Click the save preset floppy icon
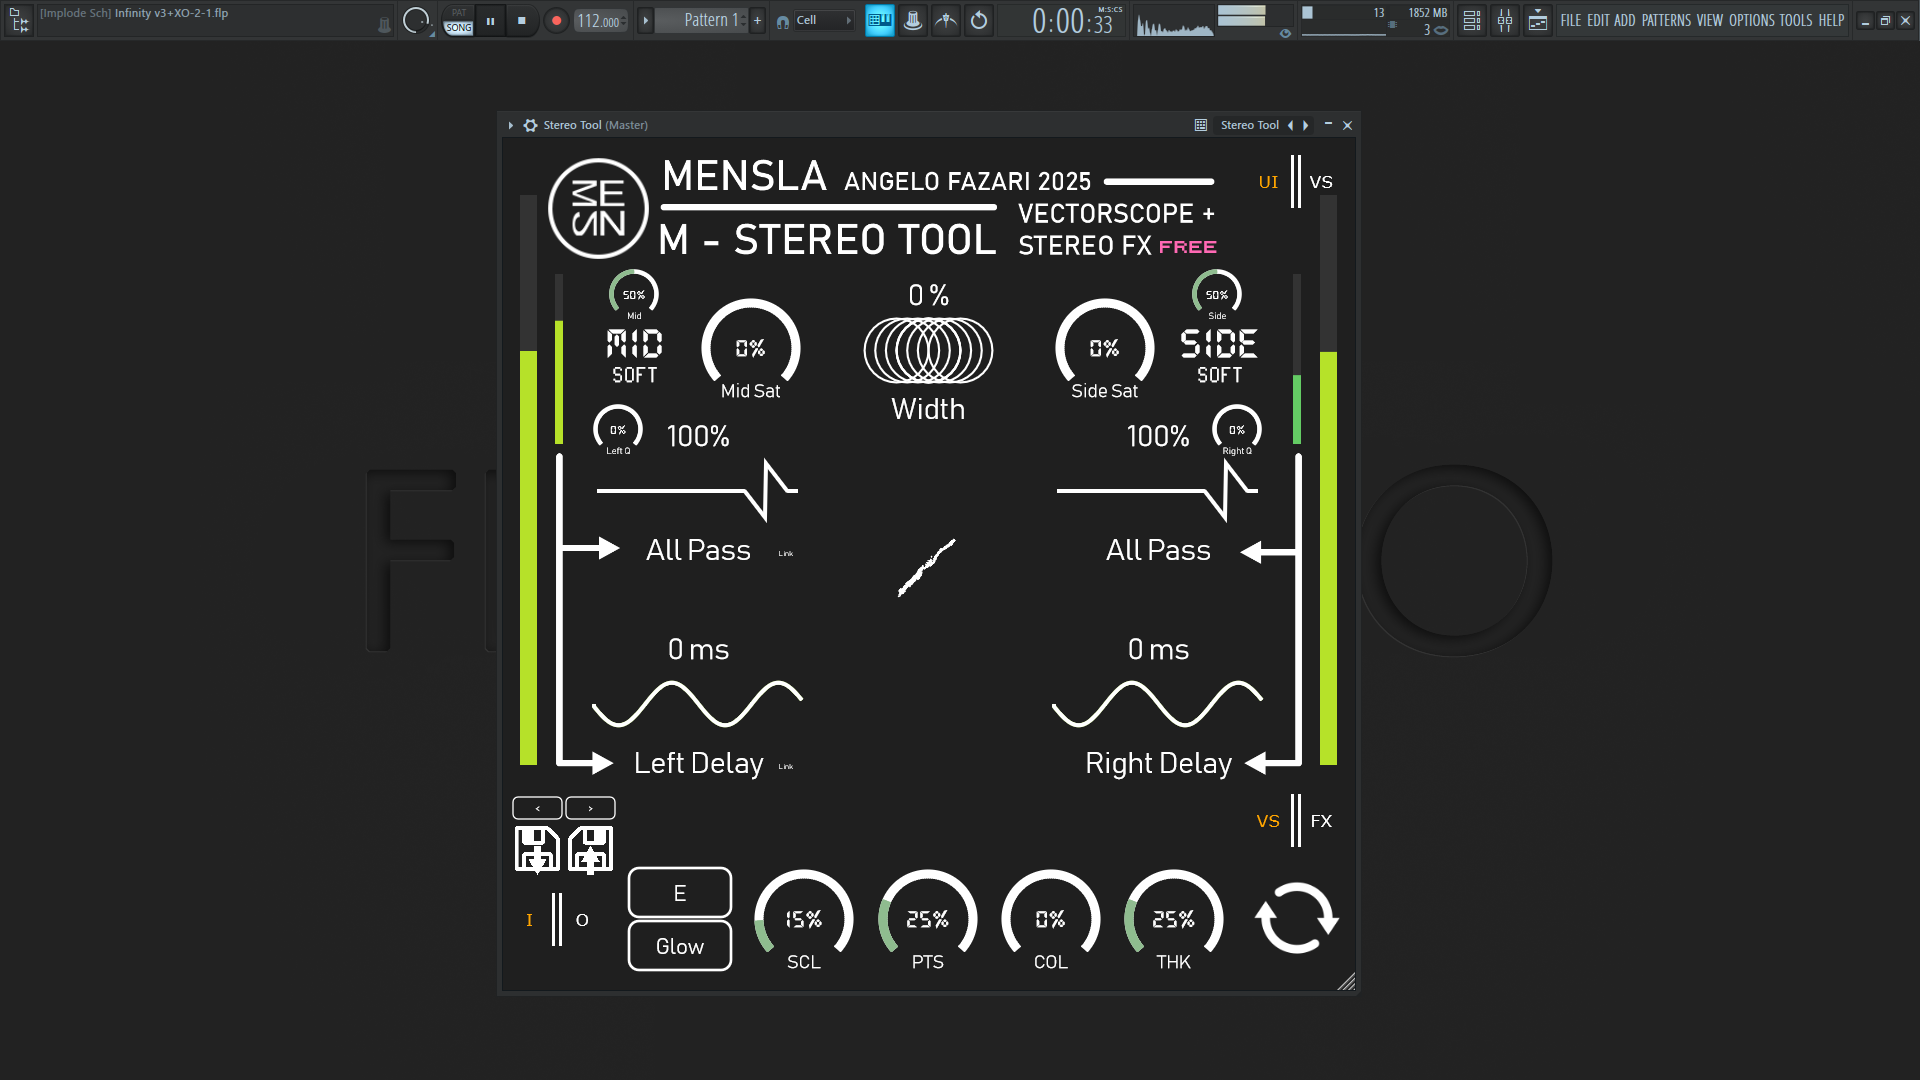This screenshot has height=1080, width=1920. 537,849
